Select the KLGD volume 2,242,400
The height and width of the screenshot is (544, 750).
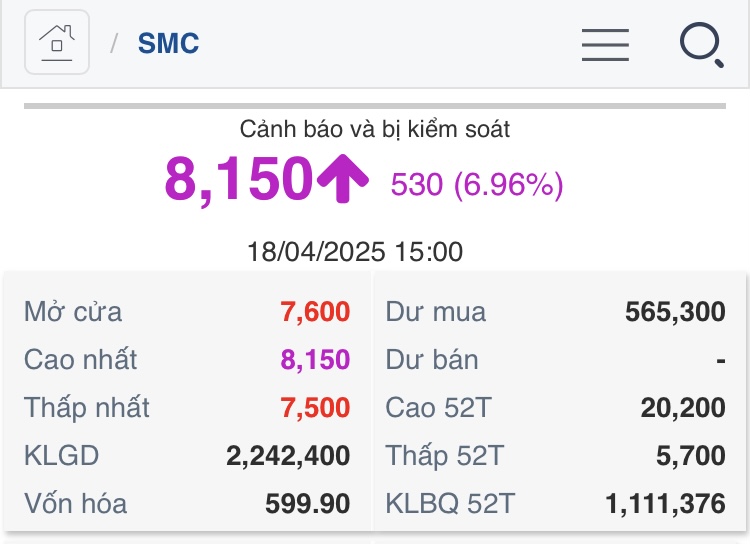pos(288,456)
